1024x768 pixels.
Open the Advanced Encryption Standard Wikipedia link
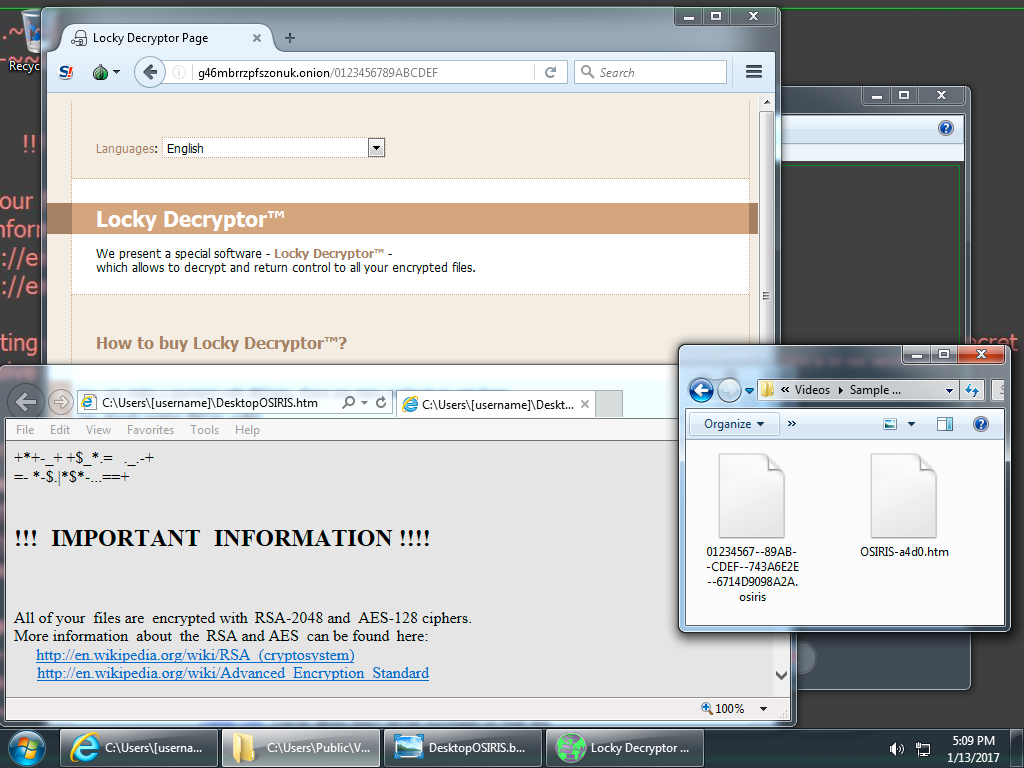[233, 673]
